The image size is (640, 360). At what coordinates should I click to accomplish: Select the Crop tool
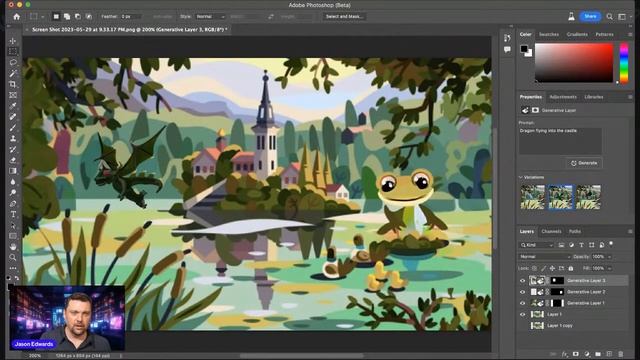click(x=13, y=84)
